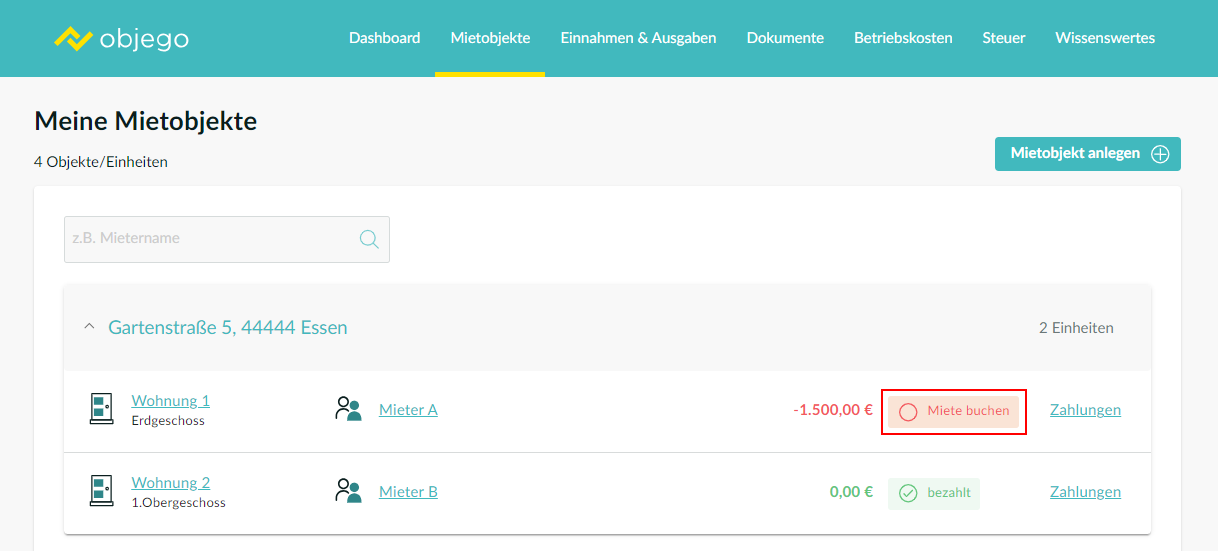The image size is (1218, 551).
Task: Click the Mietername search field
Action: (x=227, y=240)
